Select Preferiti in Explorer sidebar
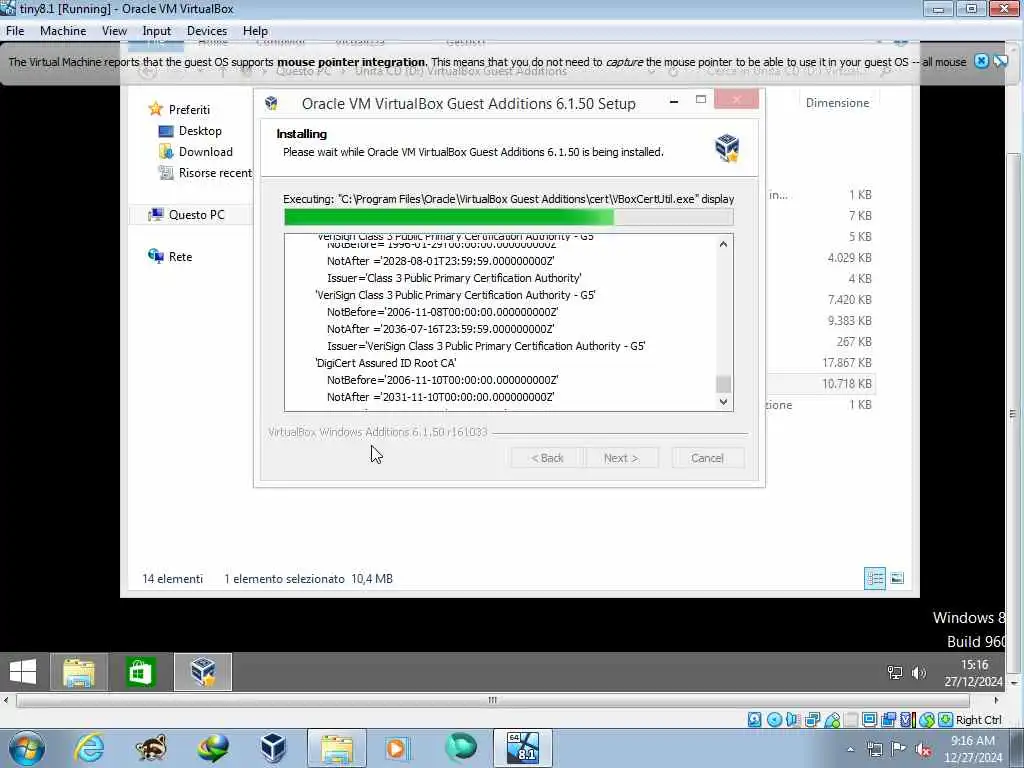Viewport: 1024px width, 768px height. click(x=189, y=109)
